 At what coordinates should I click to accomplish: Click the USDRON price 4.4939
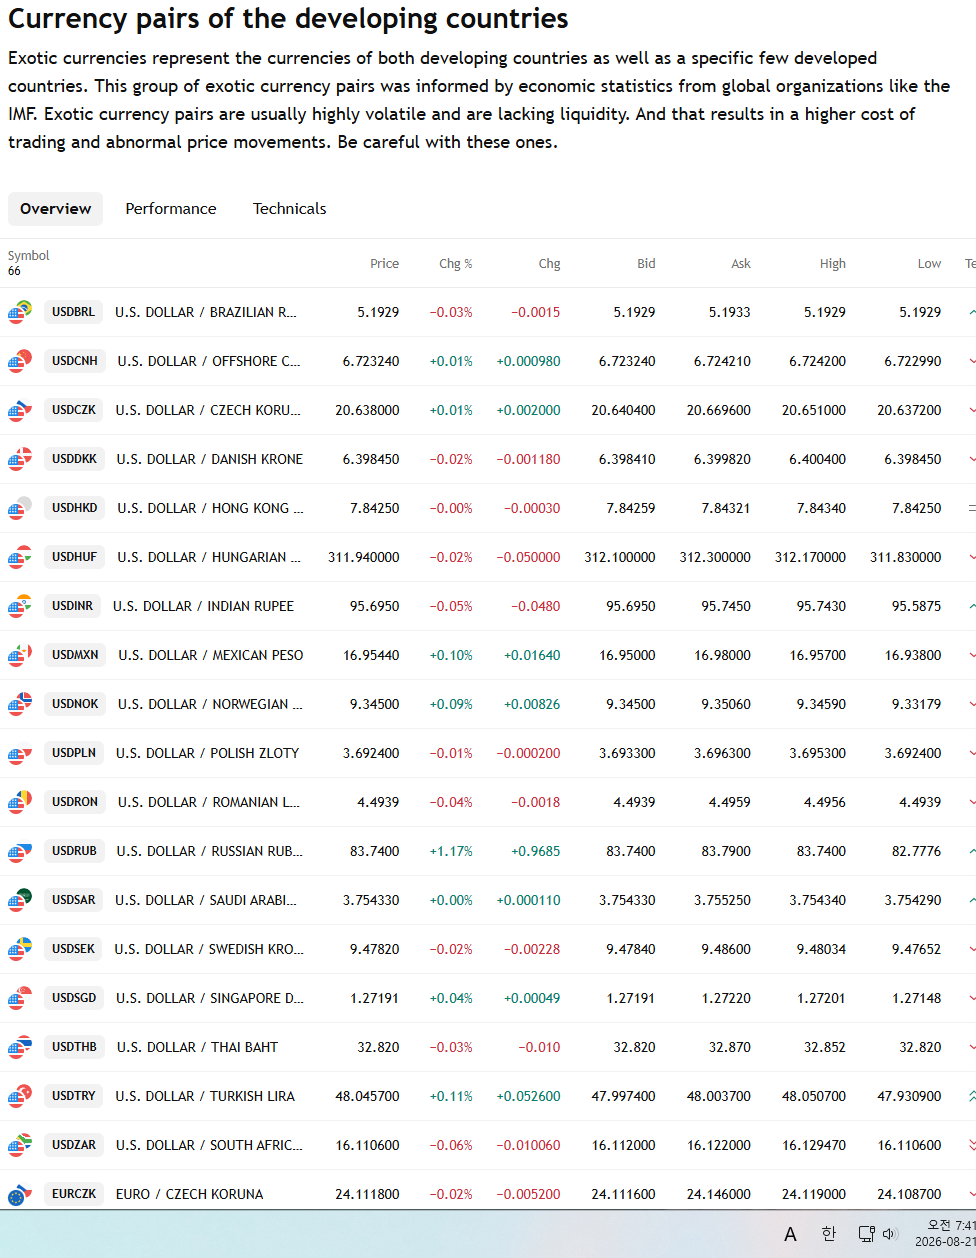(x=378, y=802)
